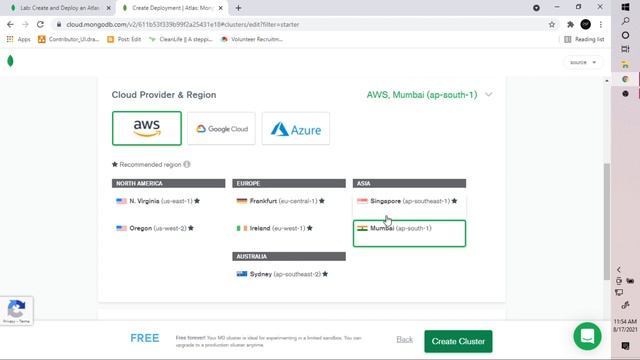Viewport: 640px width, 360px height.
Task: Open the Chrome profile avatar
Action: click(586, 24)
